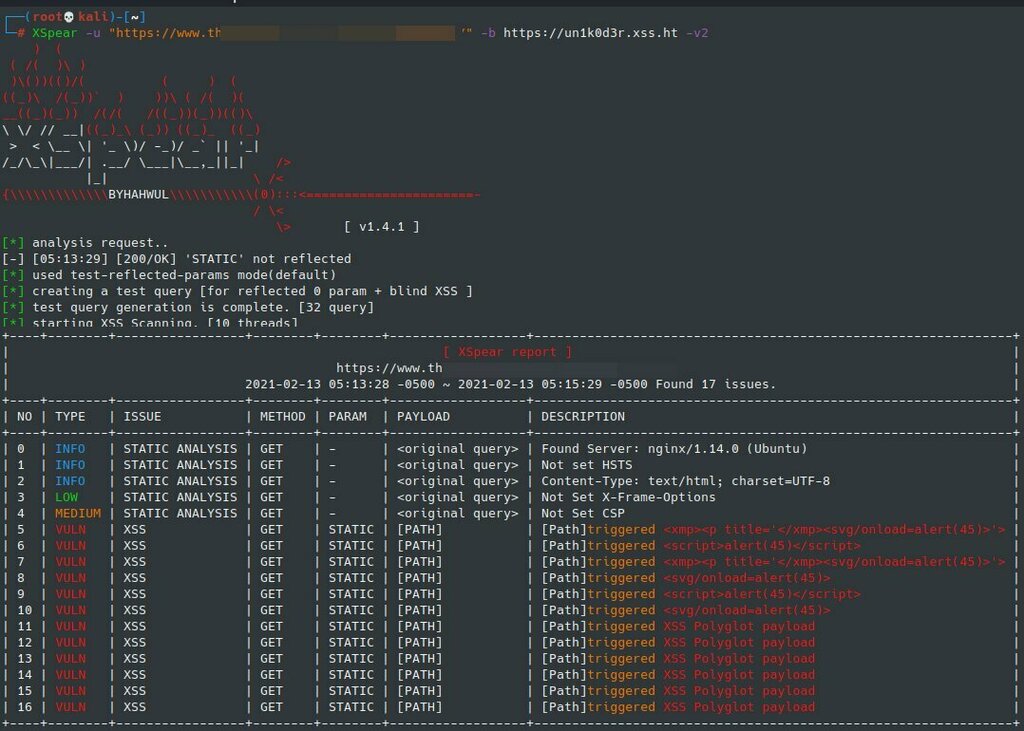This screenshot has height=731, width=1024.
Task: Click the '[32 query]' count text
Action: [x=336, y=307]
